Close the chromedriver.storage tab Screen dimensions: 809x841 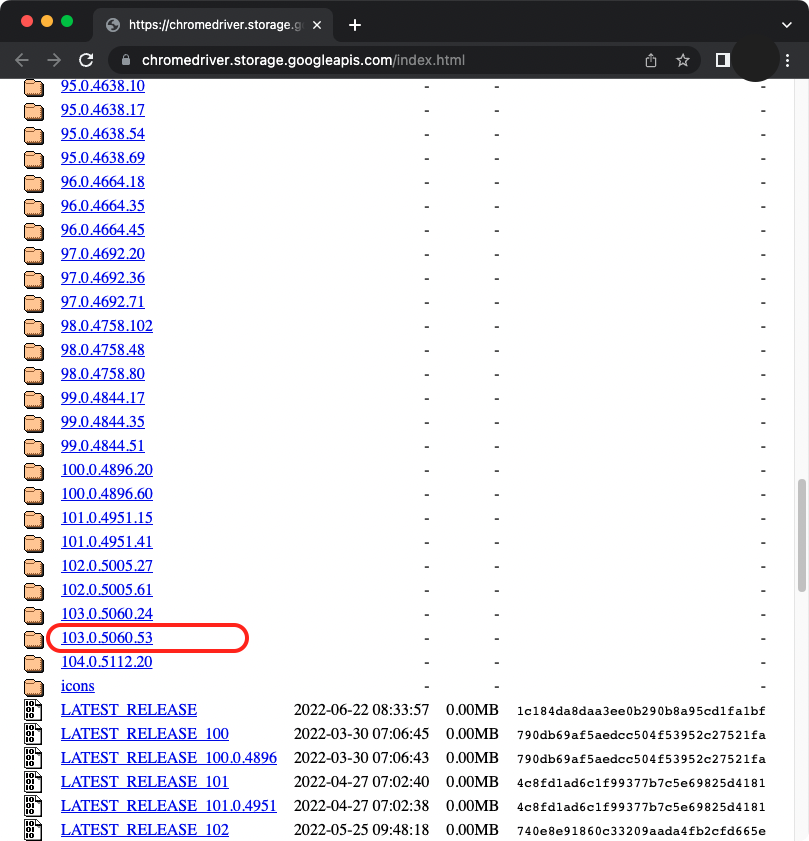317,25
